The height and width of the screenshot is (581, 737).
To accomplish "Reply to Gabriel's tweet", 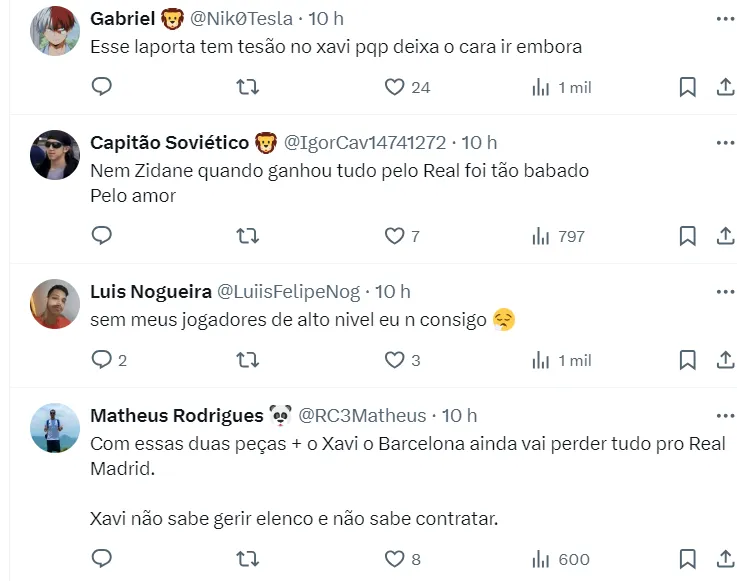I will (102, 87).
